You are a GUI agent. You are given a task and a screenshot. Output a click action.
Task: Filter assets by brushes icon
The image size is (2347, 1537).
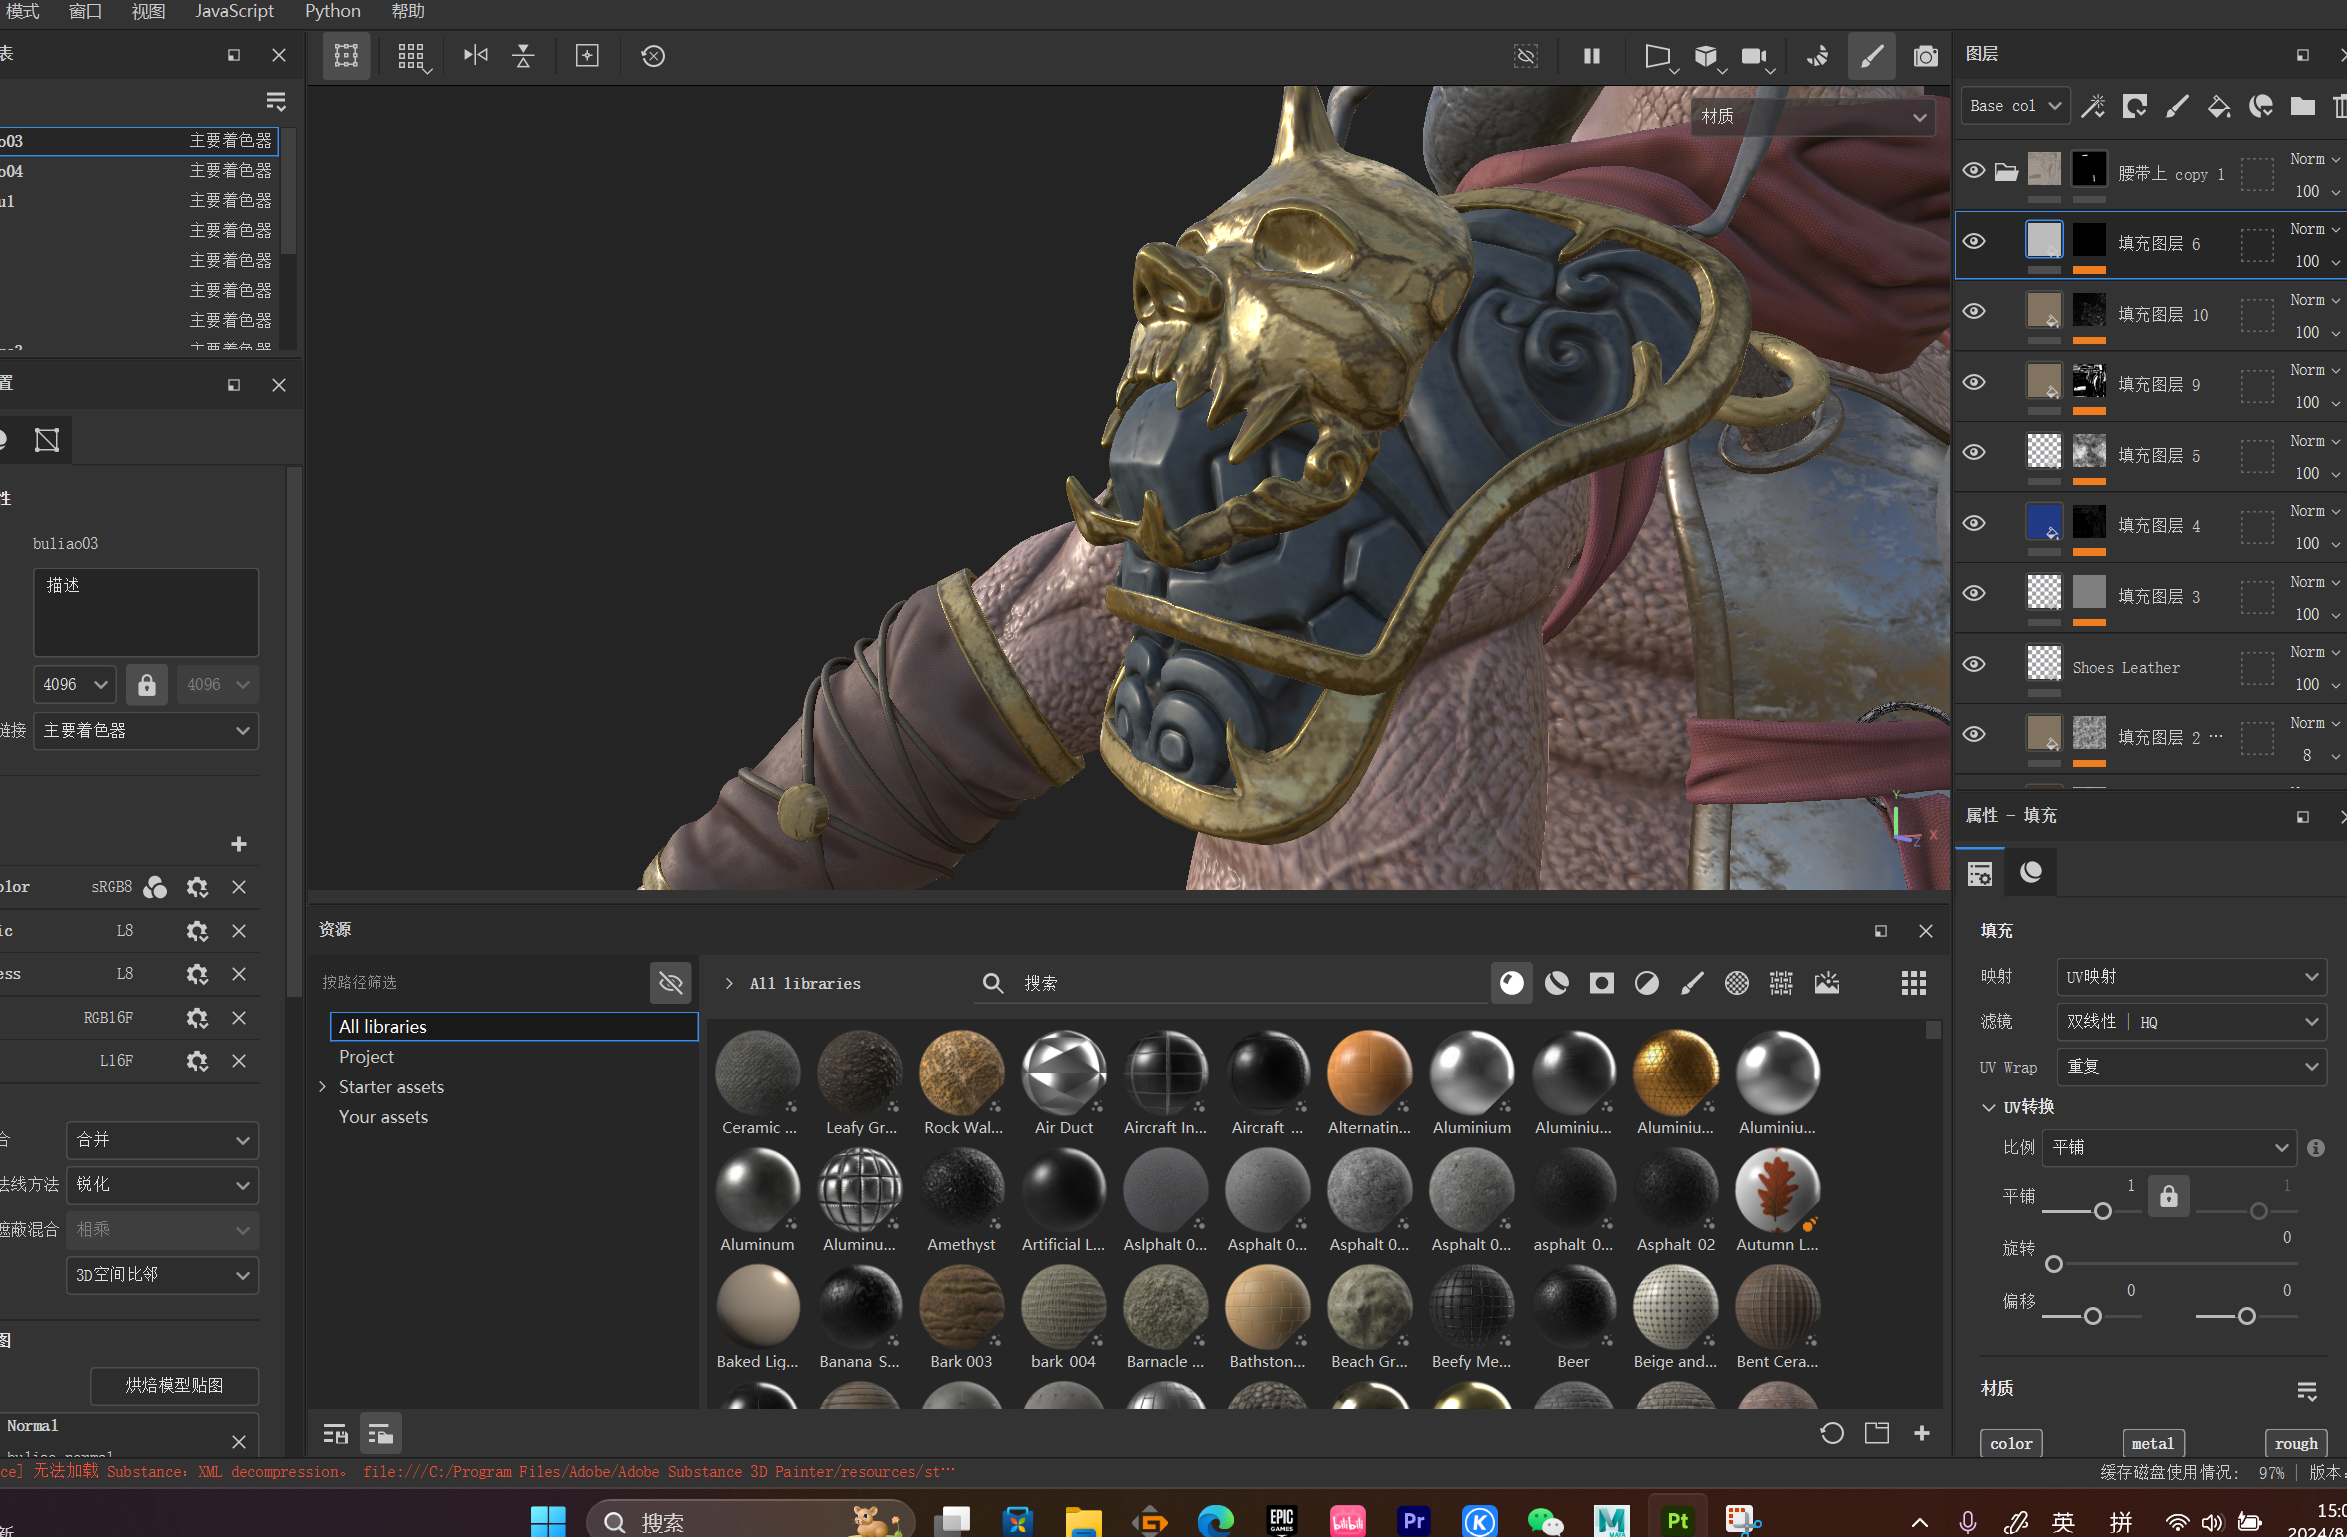1691,983
